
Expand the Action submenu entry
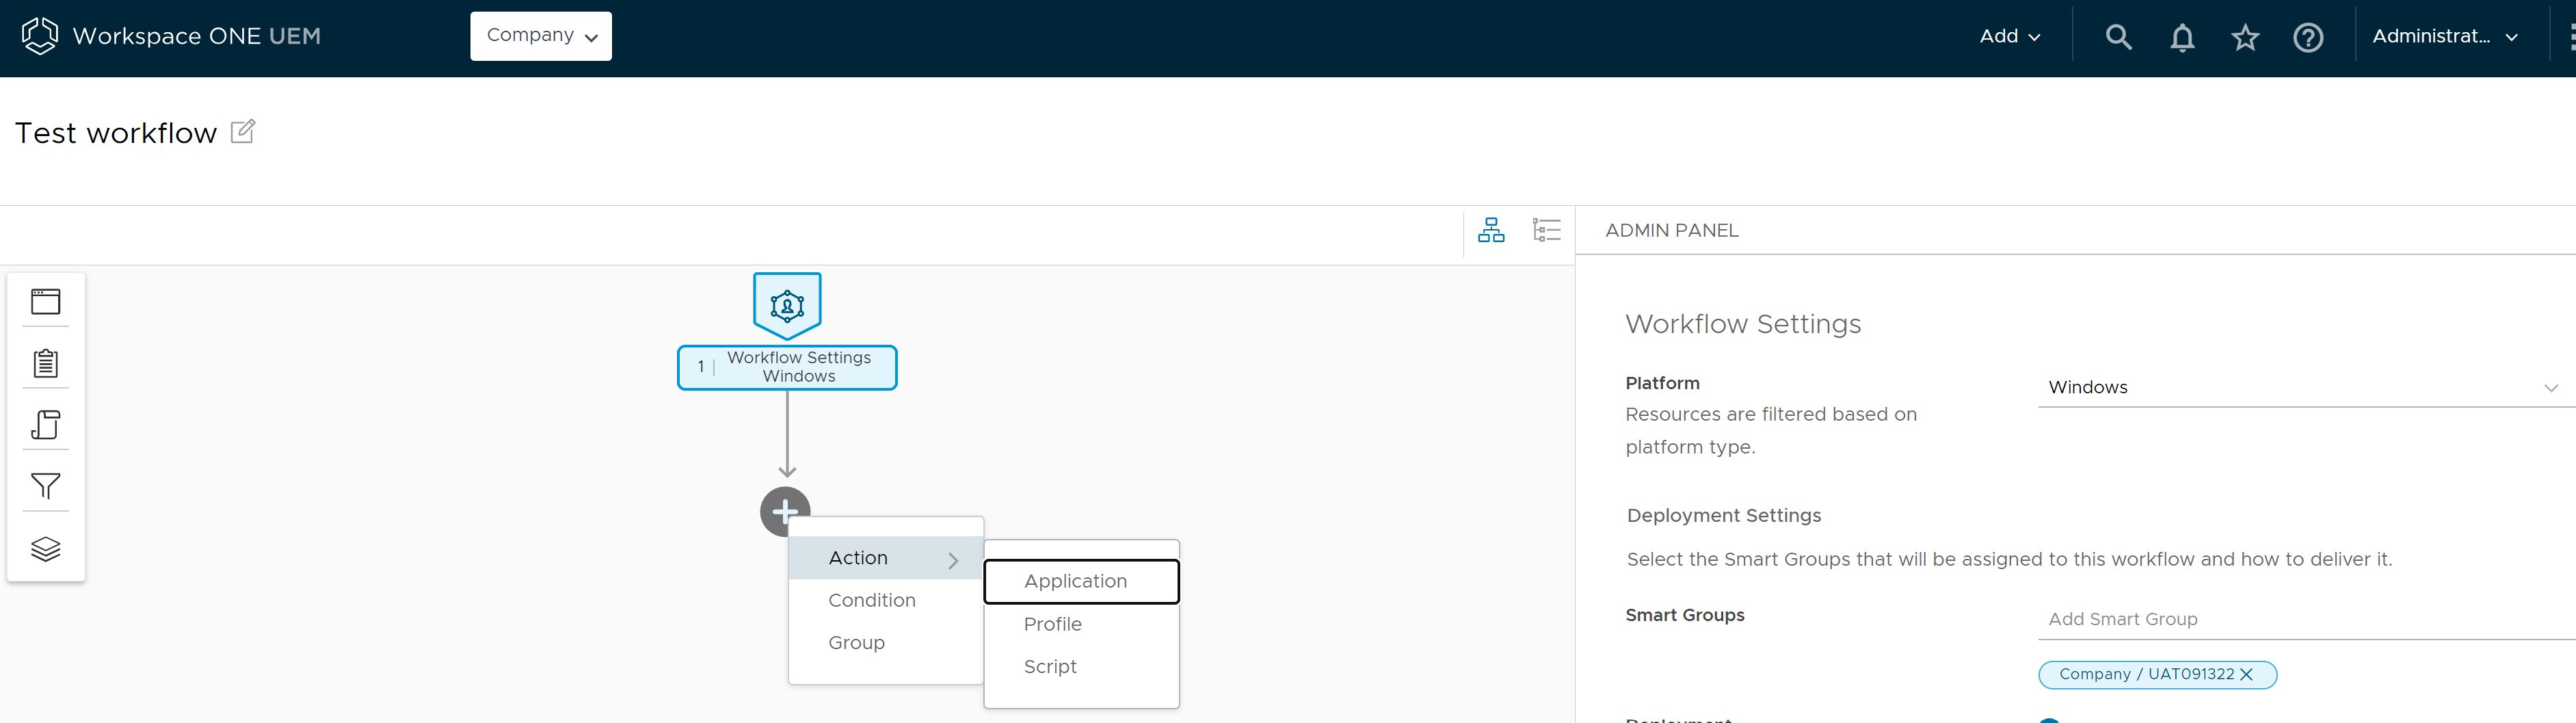(x=886, y=558)
